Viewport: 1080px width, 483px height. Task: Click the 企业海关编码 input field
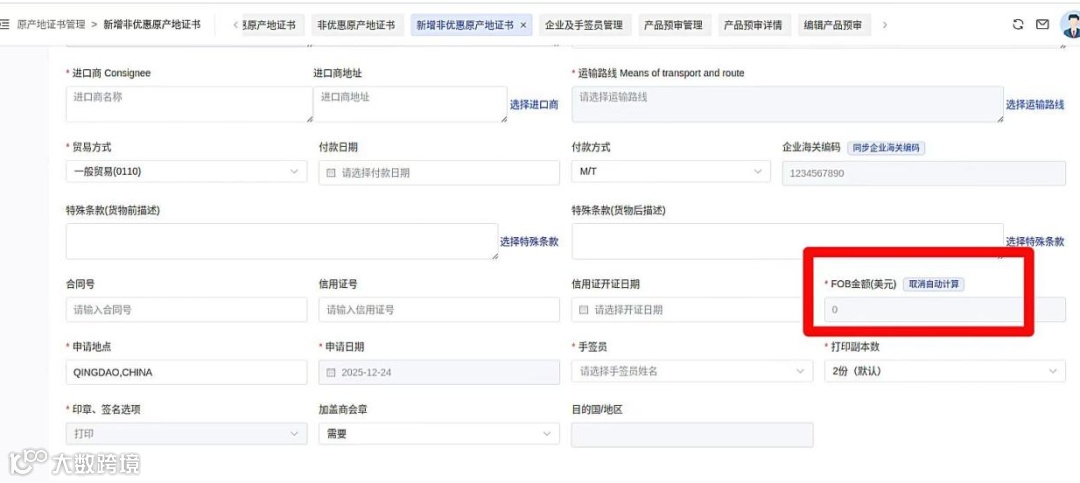click(924, 174)
